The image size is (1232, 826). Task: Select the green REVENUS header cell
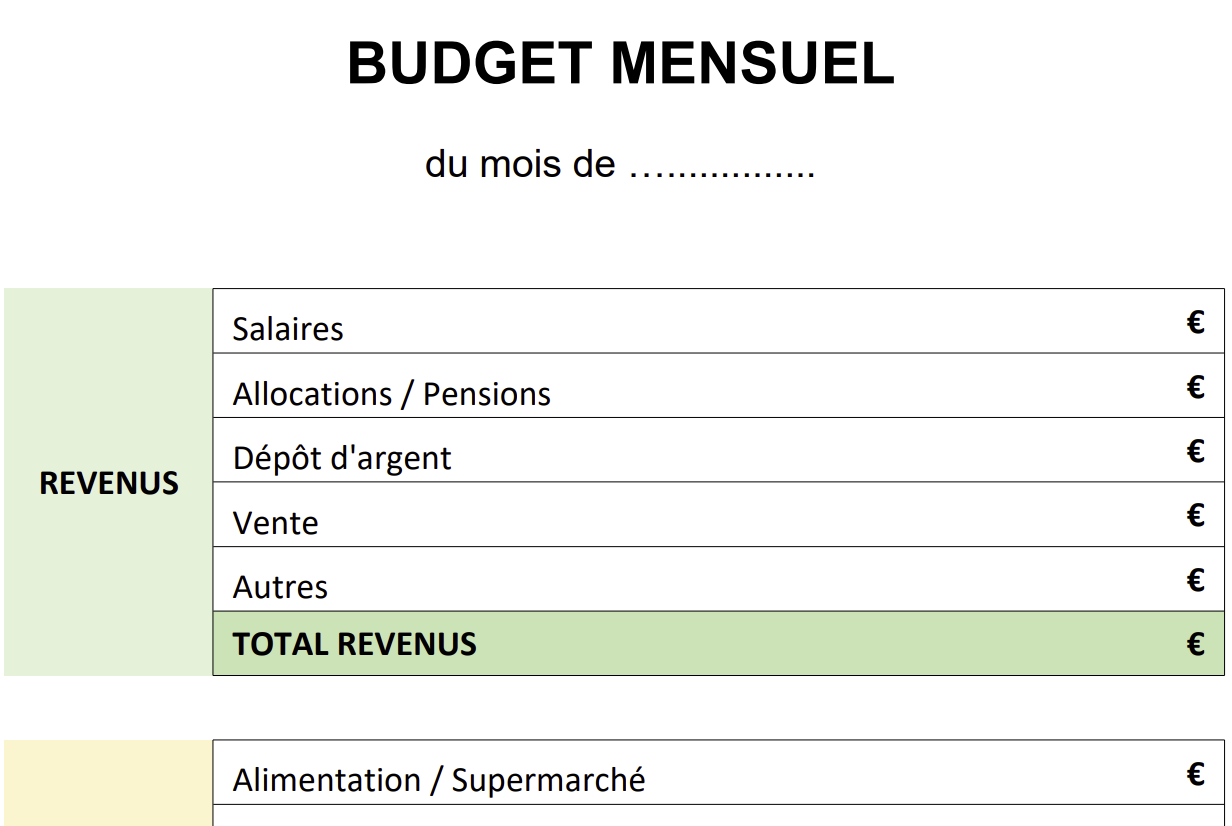tap(109, 483)
